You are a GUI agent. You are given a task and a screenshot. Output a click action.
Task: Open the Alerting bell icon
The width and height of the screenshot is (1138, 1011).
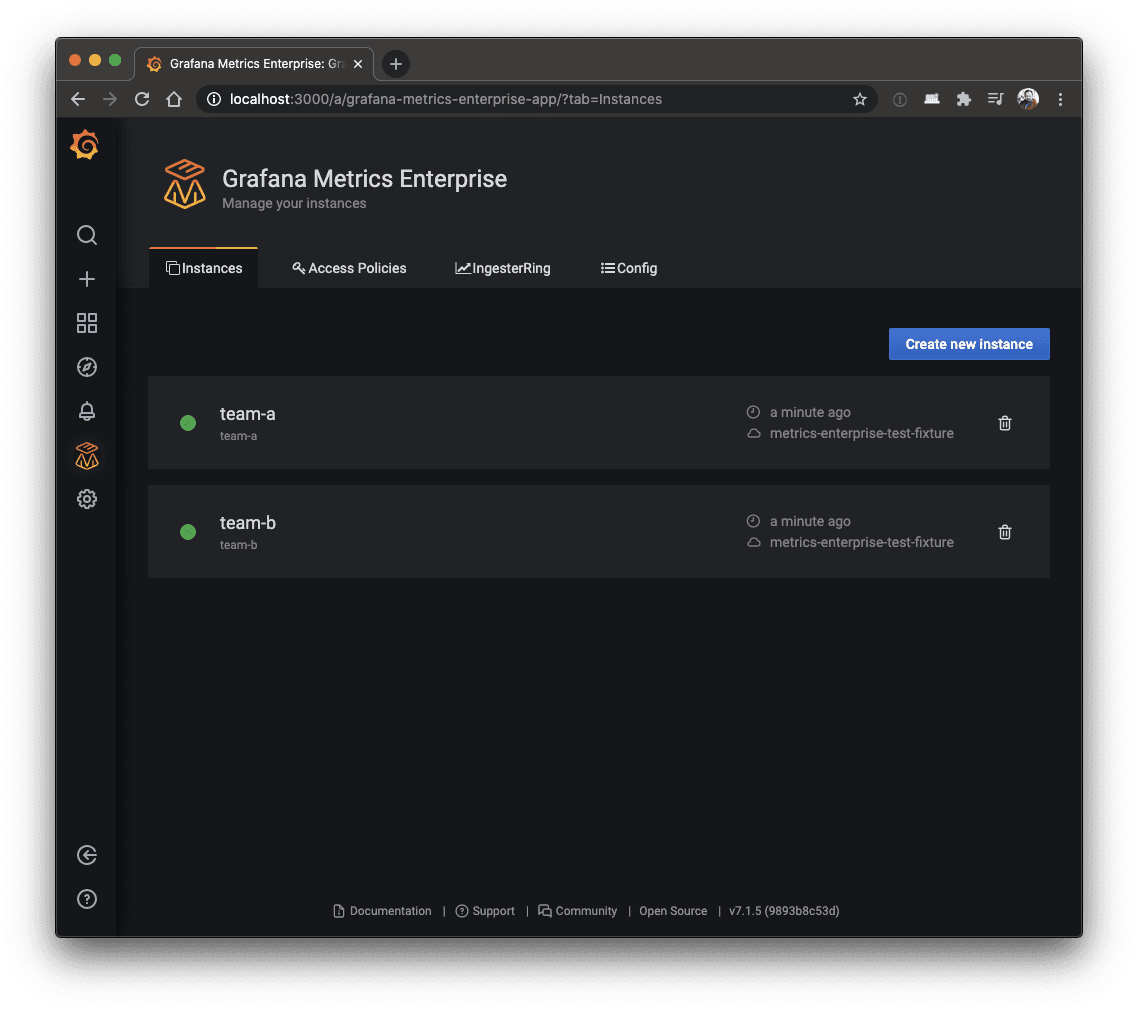(87, 411)
